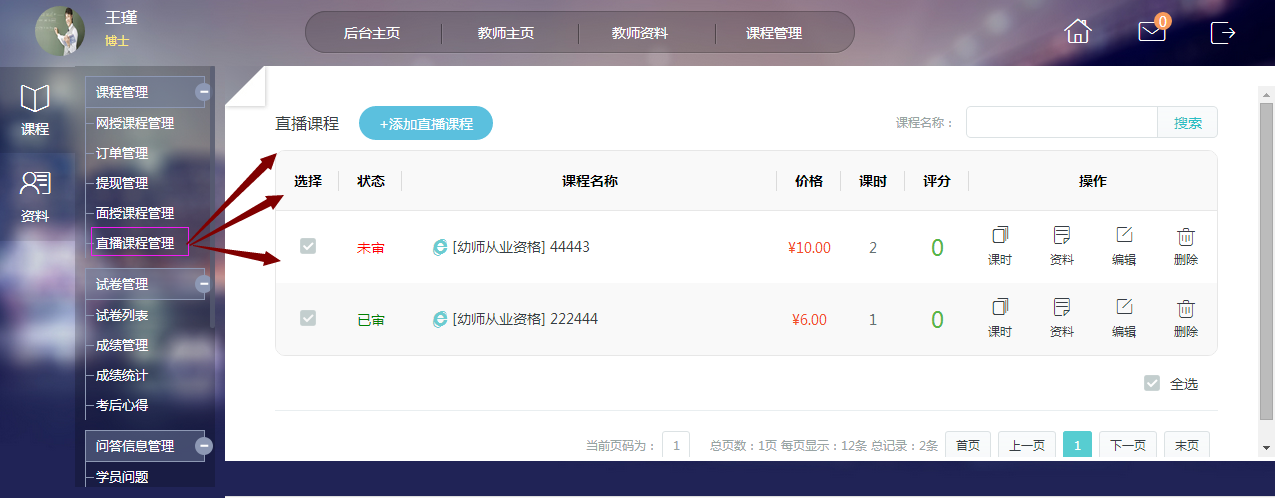1275x498 pixels.
Task: Click the +添加直播课程 button
Action: pos(425,124)
